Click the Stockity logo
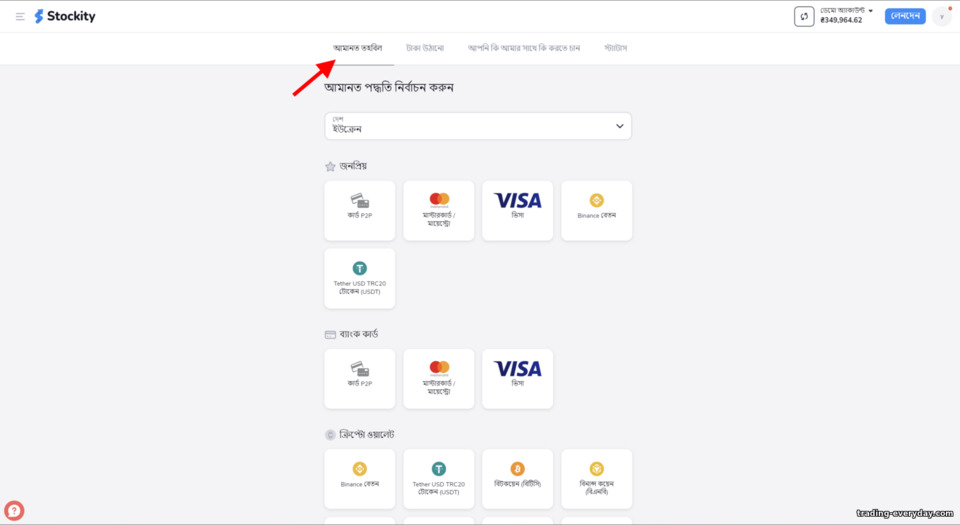Viewport: 960px width, 525px height. coord(65,17)
